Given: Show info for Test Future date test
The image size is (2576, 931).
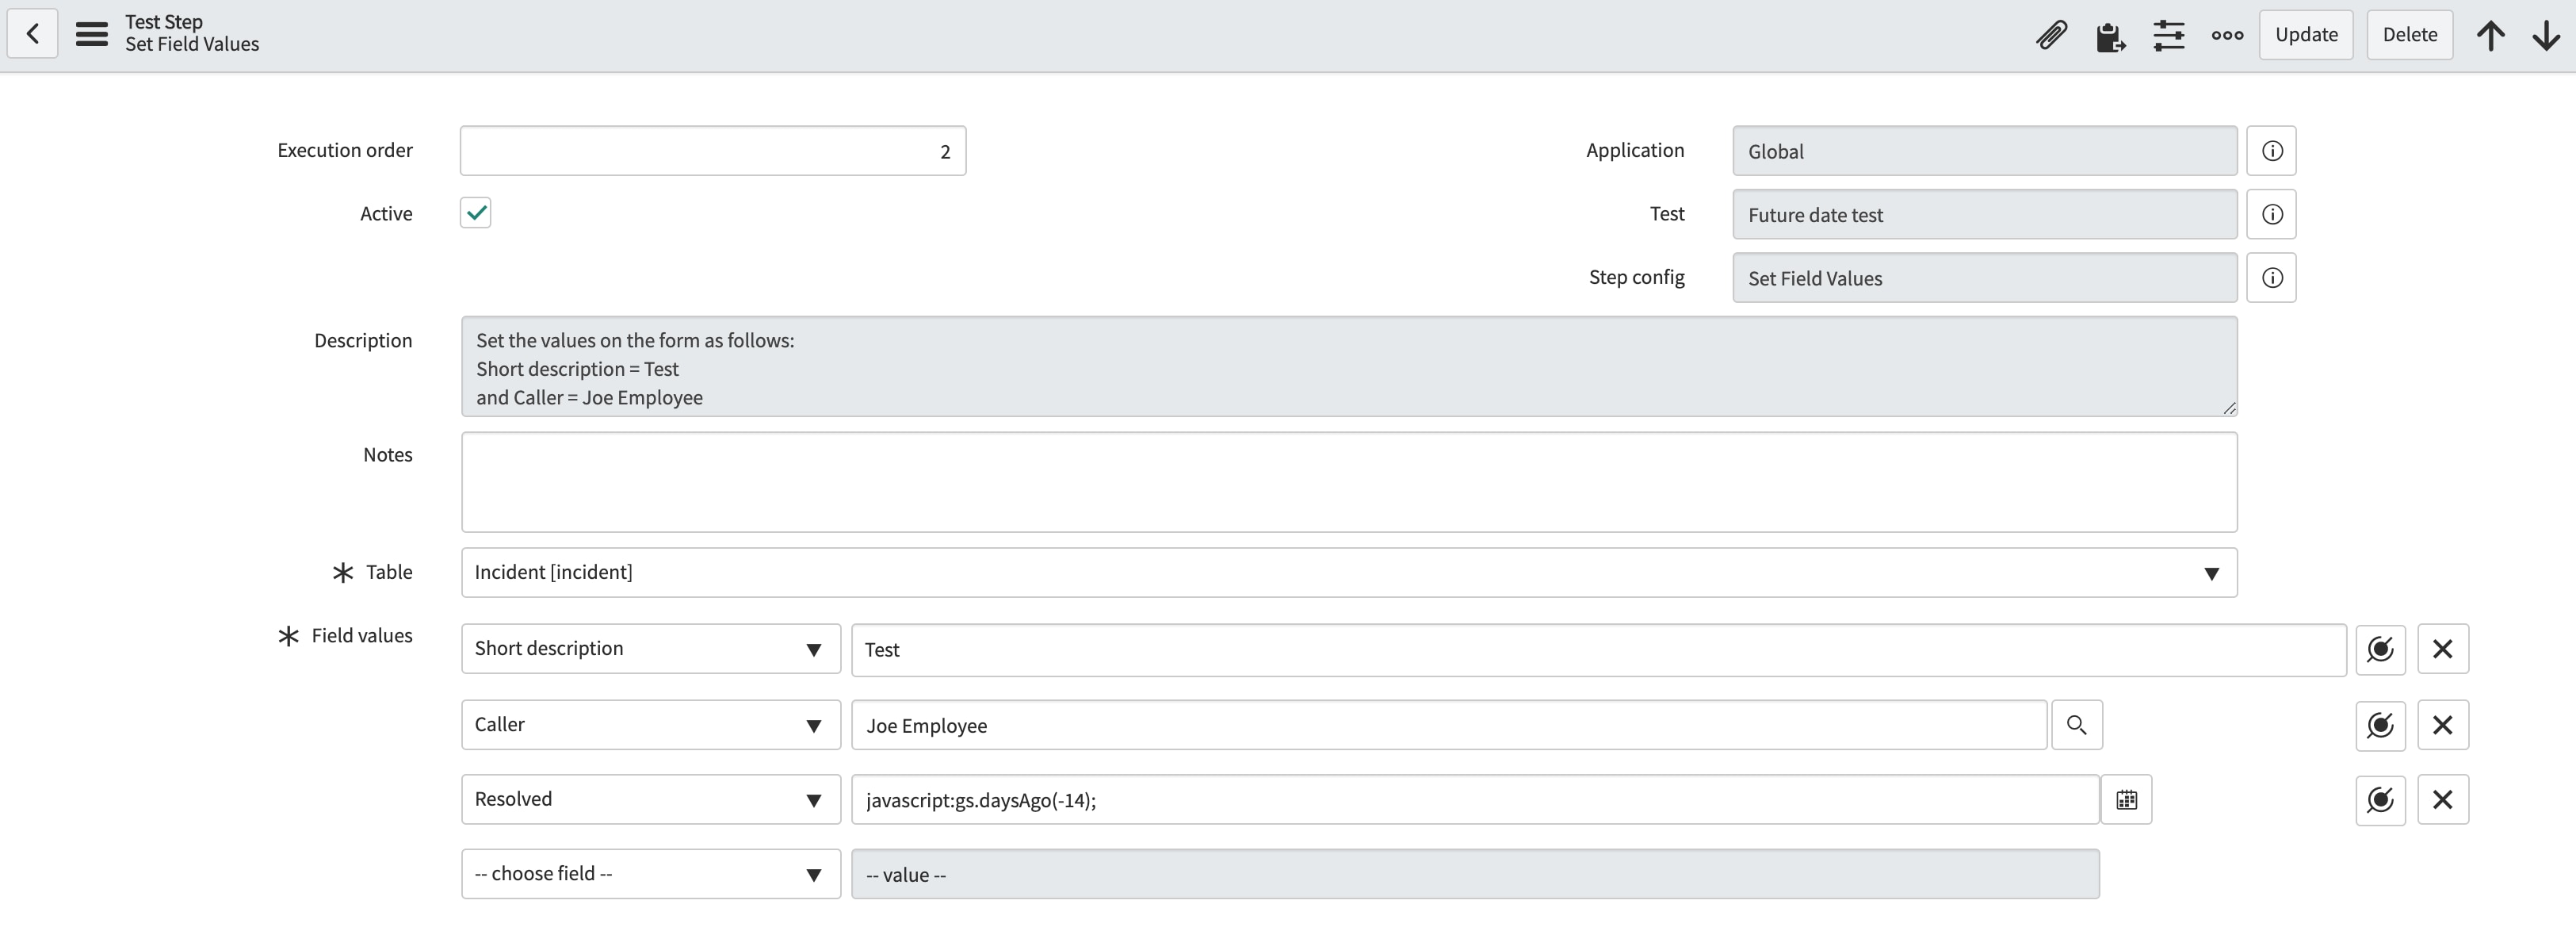Looking at the screenshot, I should pos(2271,214).
